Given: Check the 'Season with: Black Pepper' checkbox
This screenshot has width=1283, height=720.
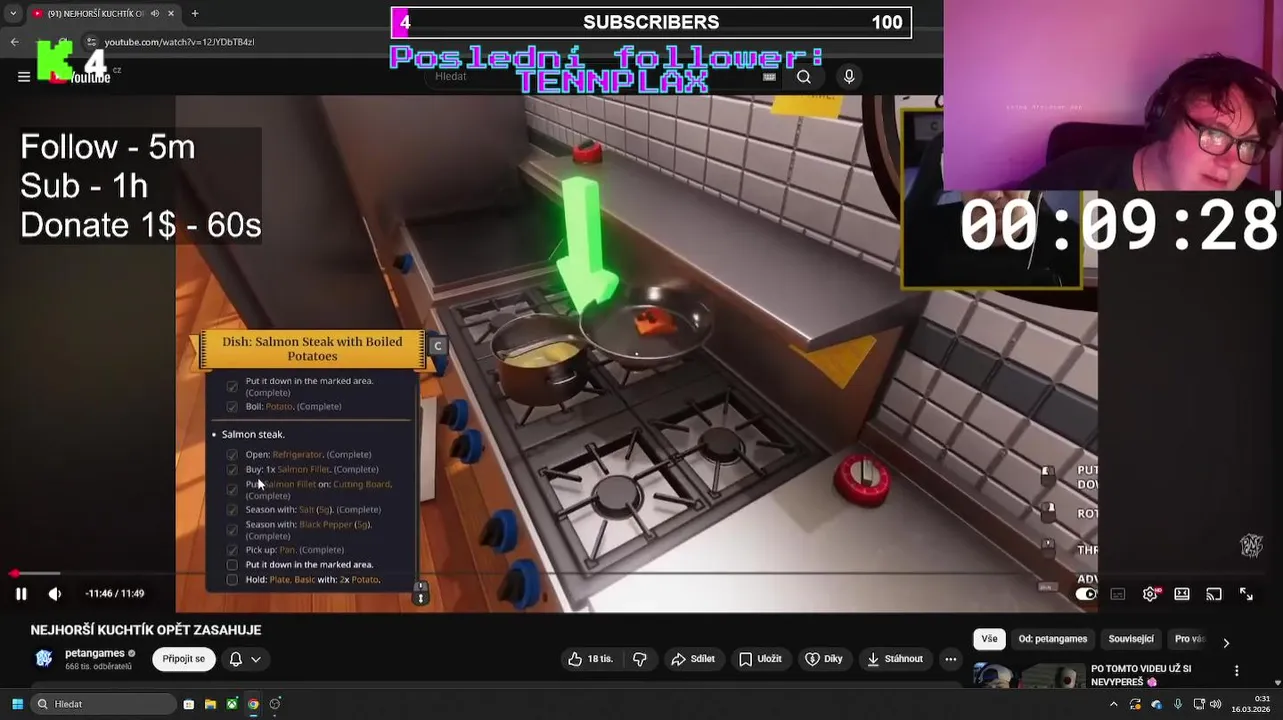Looking at the screenshot, I should tap(232, 529).
